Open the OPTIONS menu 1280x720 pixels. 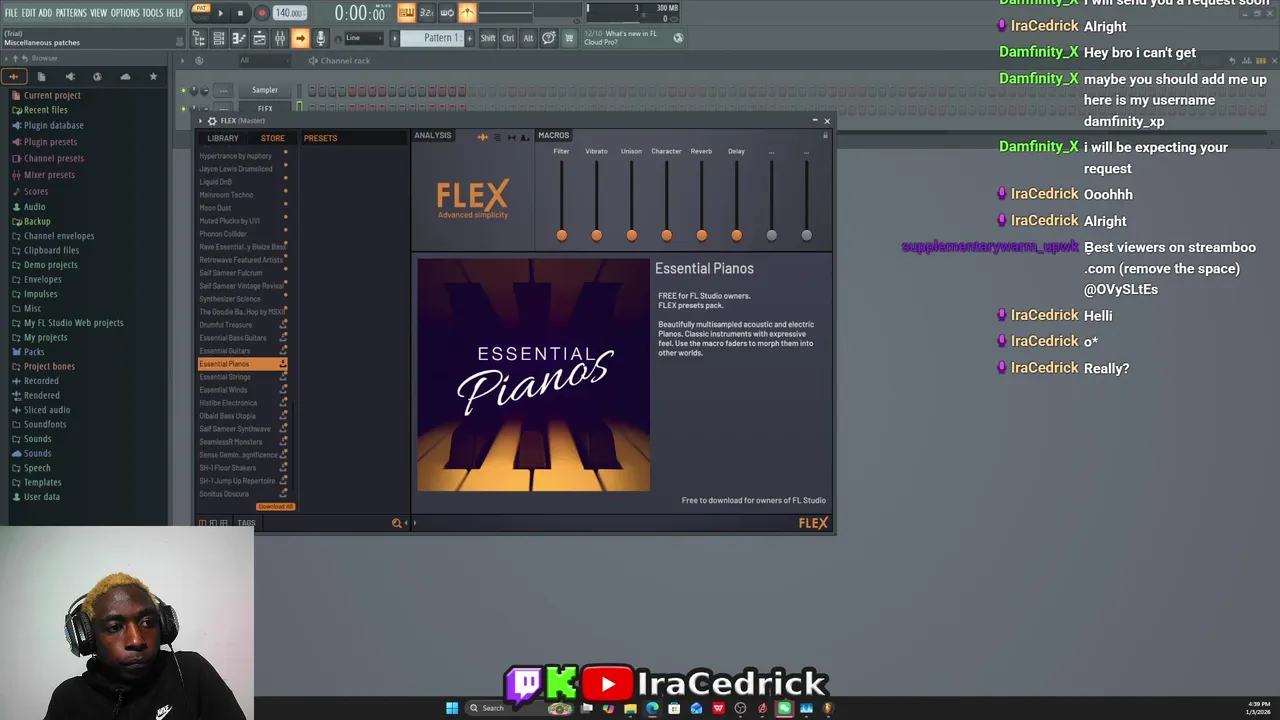coord(125,13)
